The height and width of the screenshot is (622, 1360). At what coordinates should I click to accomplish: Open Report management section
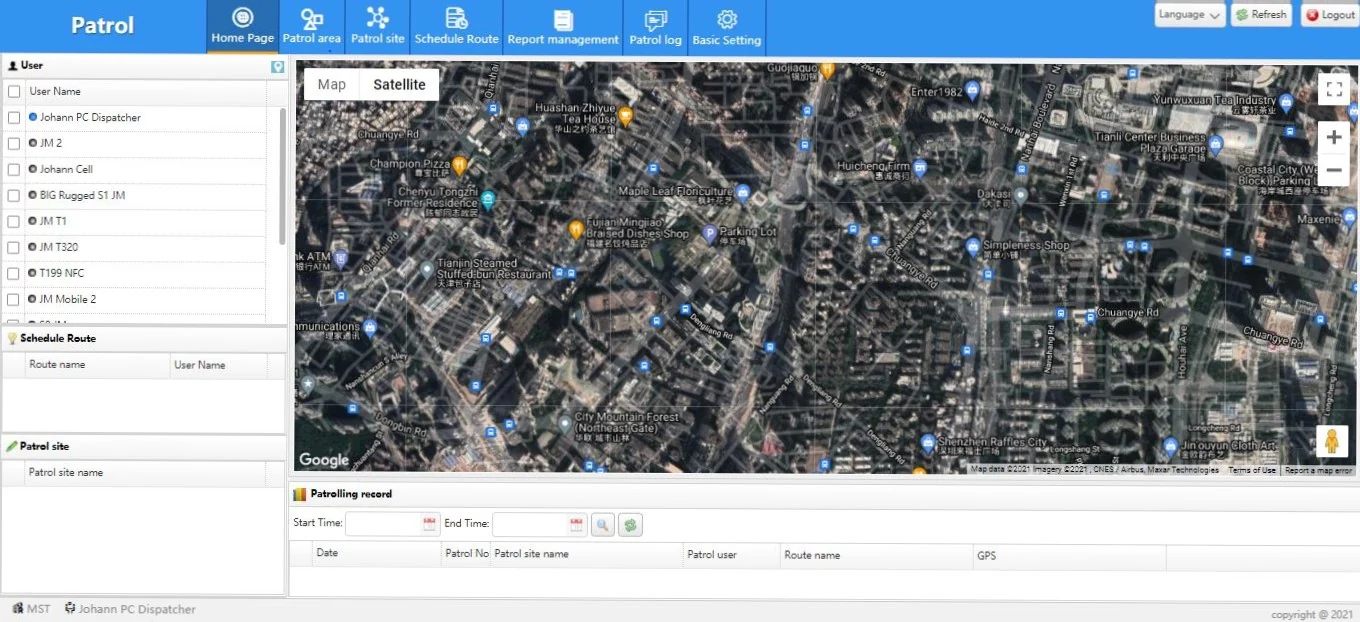563,27
